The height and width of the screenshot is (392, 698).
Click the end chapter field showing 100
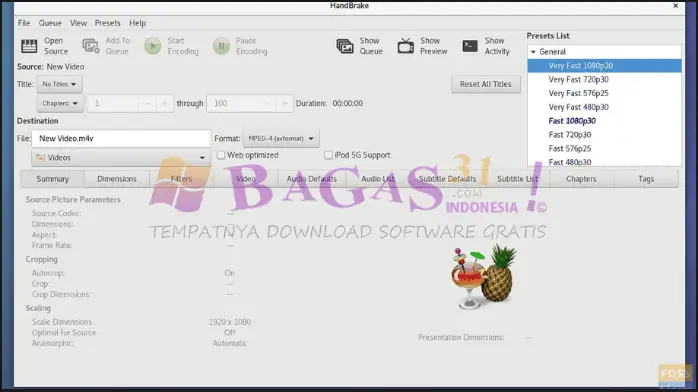(x=232, y=104)
